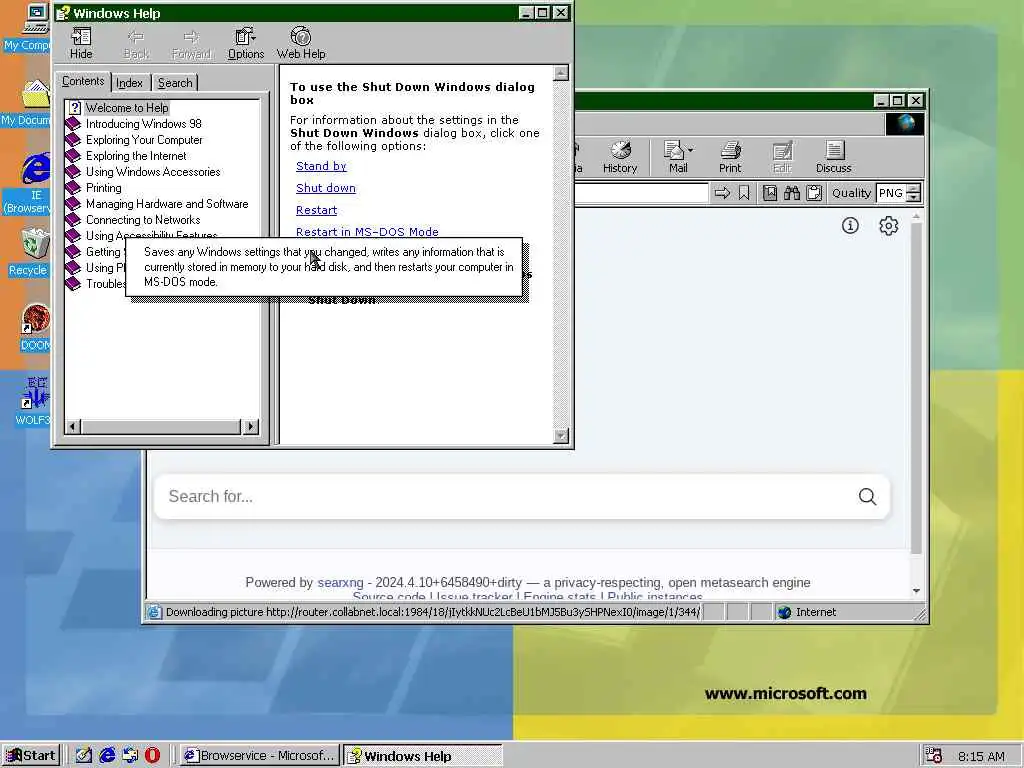Click the DOOM desktop shortcut
1024x768 pixels.
pos(35,328)
